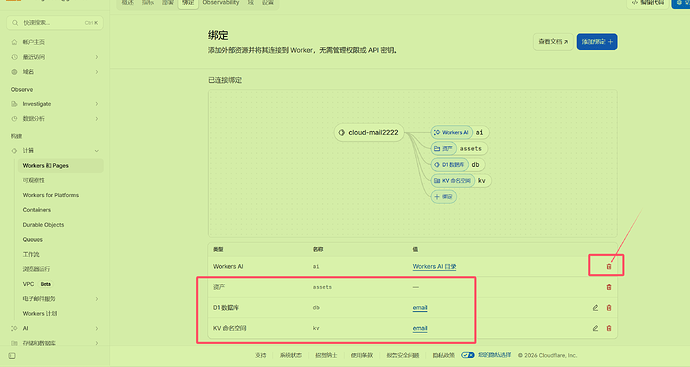Click the 名称 column header
Screen dimensions: 690x367
pyautogui.click(x=318, y=249)
